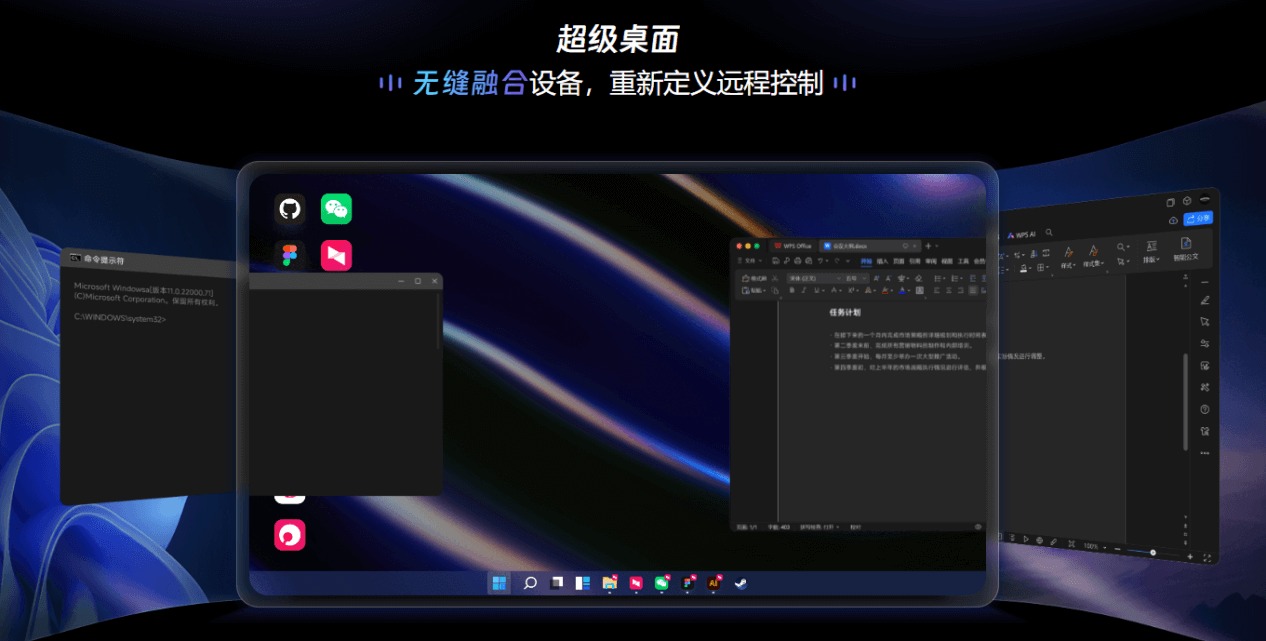
Task: Open the 文件 menu dropdown
Action: pyautogui.click(x=750, y=261)
